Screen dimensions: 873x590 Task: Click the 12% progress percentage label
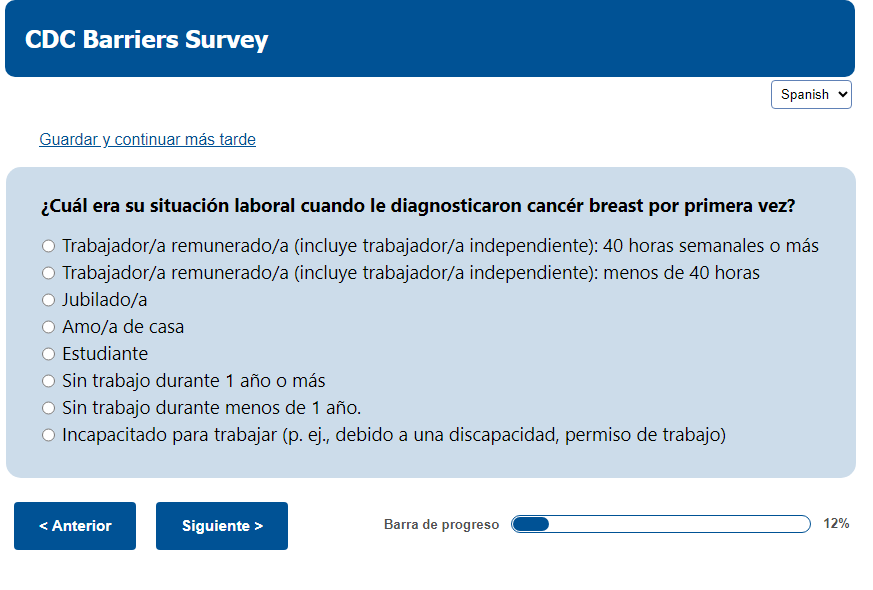click(836, 524)
